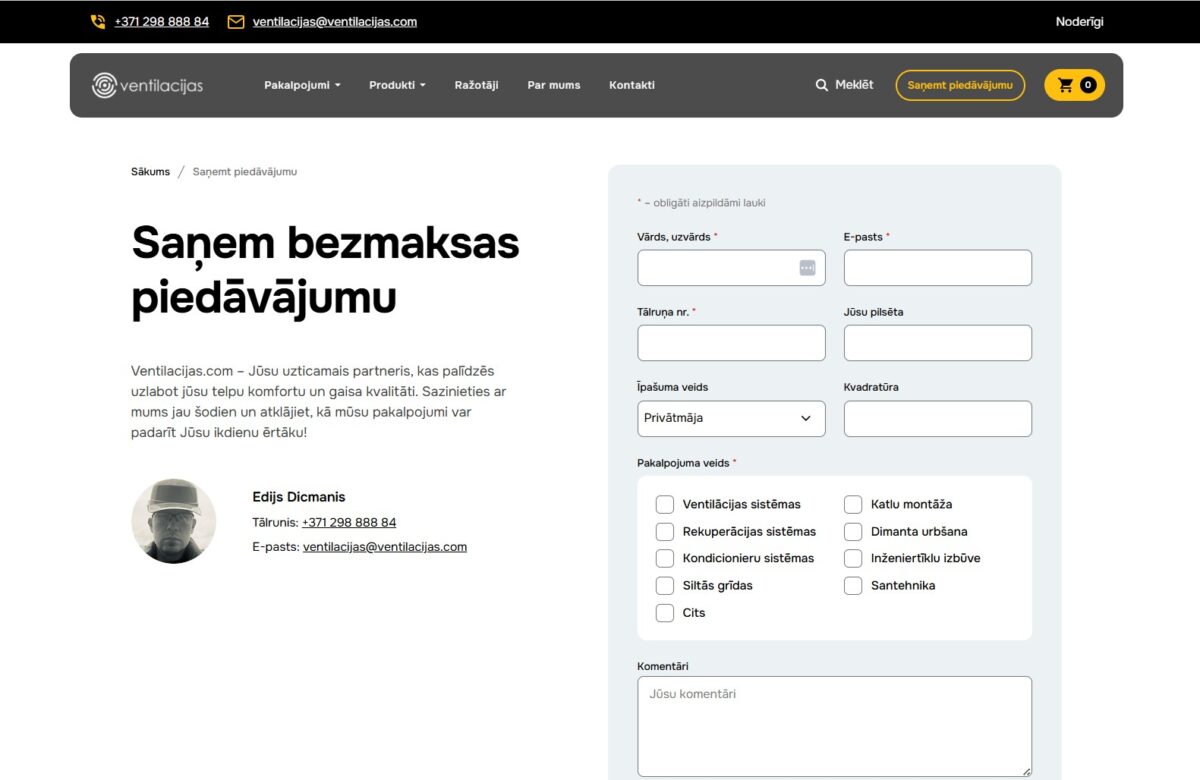Check the Cits option
Viewport: 1200px width, 780px height.
click(x=664, y=612)
